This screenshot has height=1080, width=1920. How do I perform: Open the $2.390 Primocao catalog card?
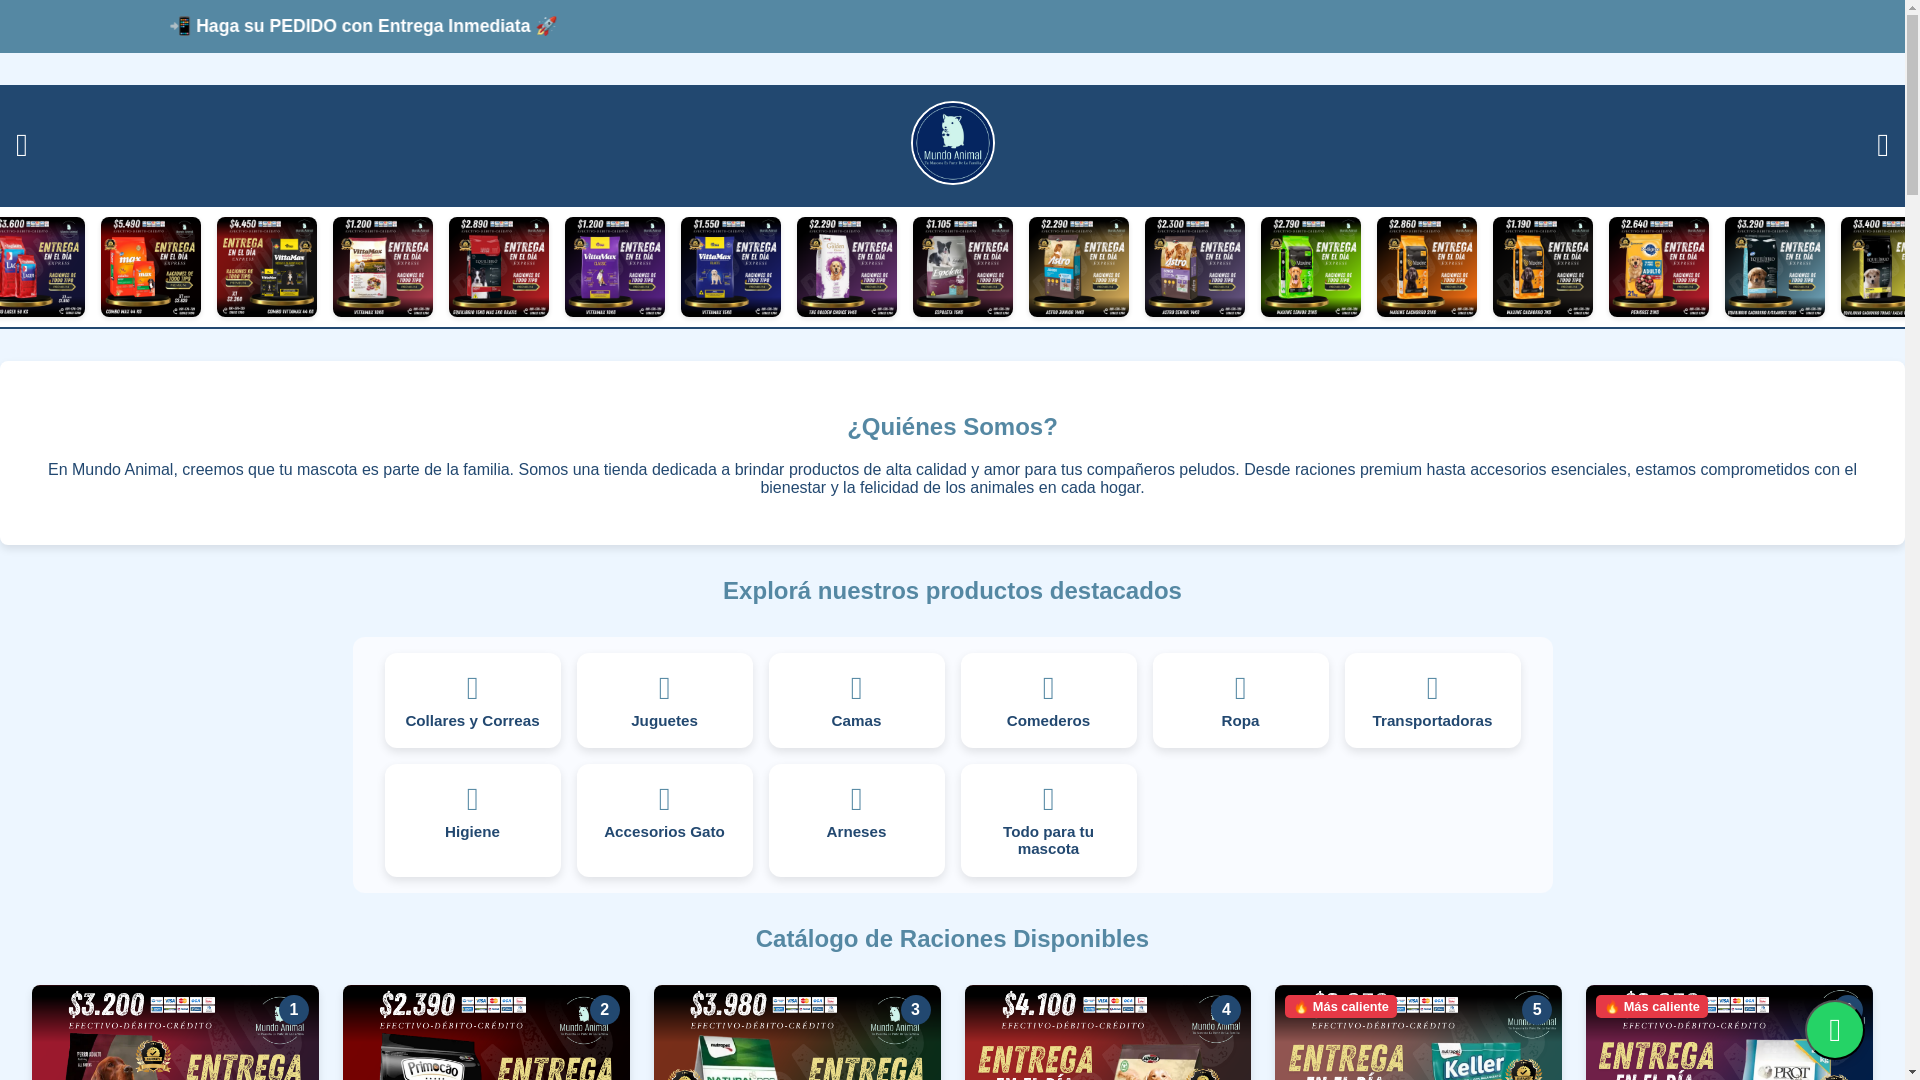[486, 1032]
